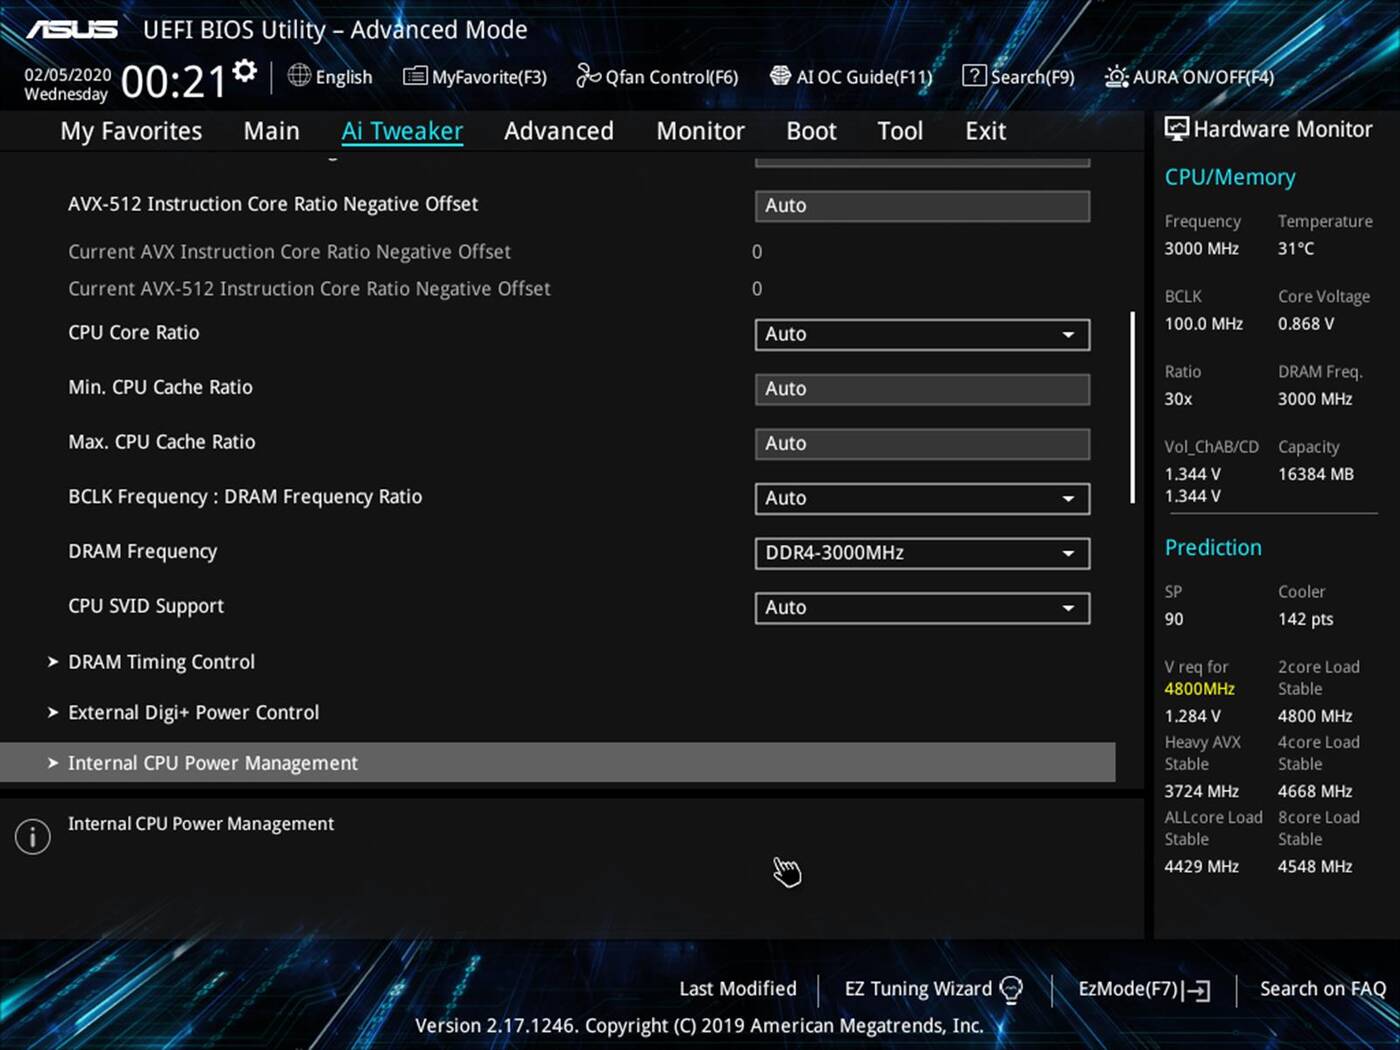Click the Hardware Monitor icon

coord(1177,128)
